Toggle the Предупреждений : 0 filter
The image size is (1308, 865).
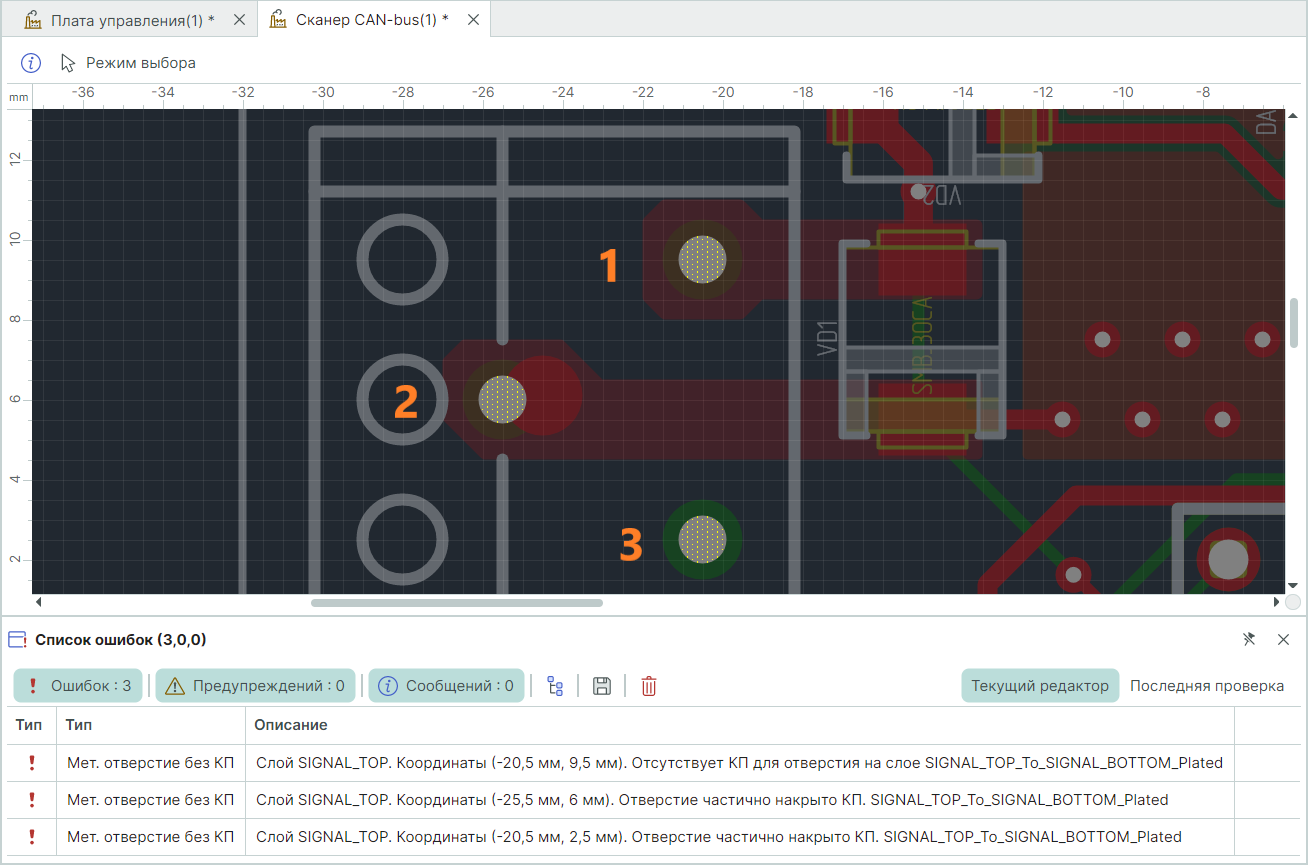point(256,686)
